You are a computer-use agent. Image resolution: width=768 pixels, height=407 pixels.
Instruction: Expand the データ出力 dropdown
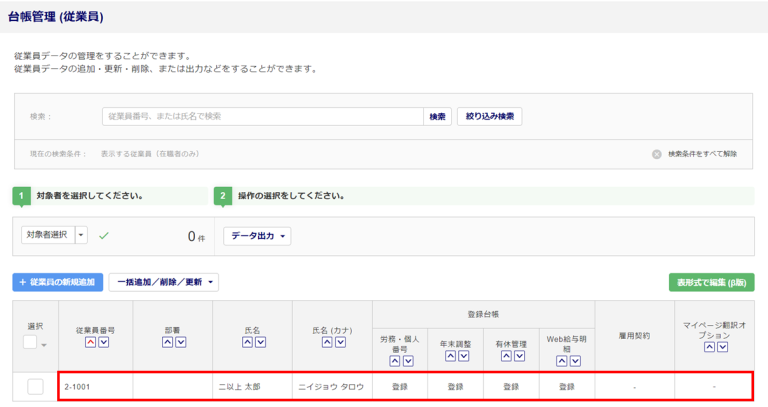click(259, 236)
